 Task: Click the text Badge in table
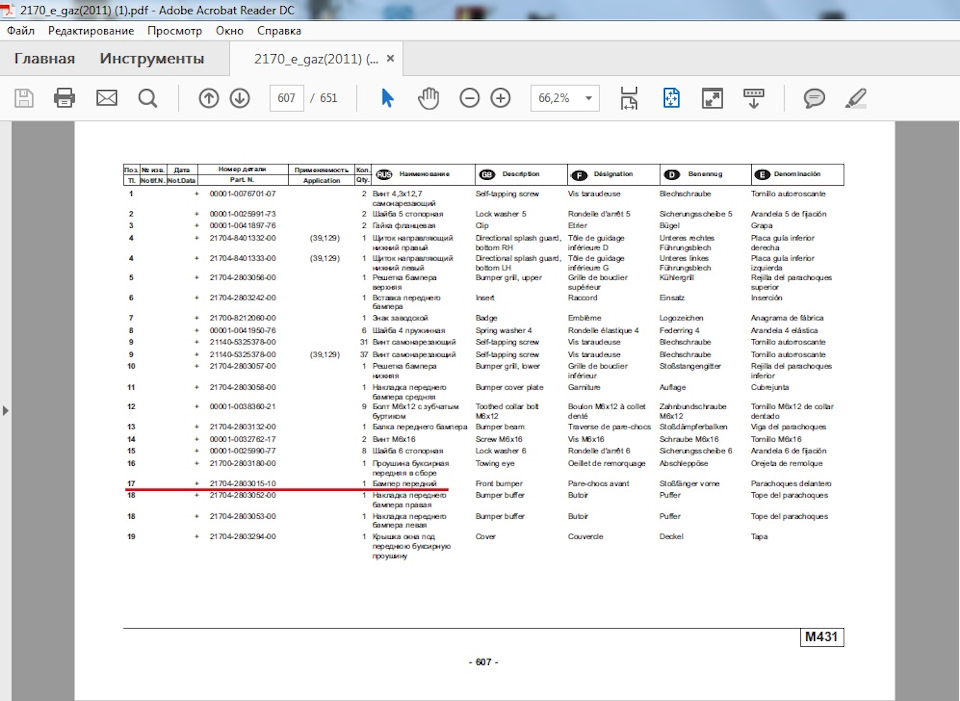(486, 318)
